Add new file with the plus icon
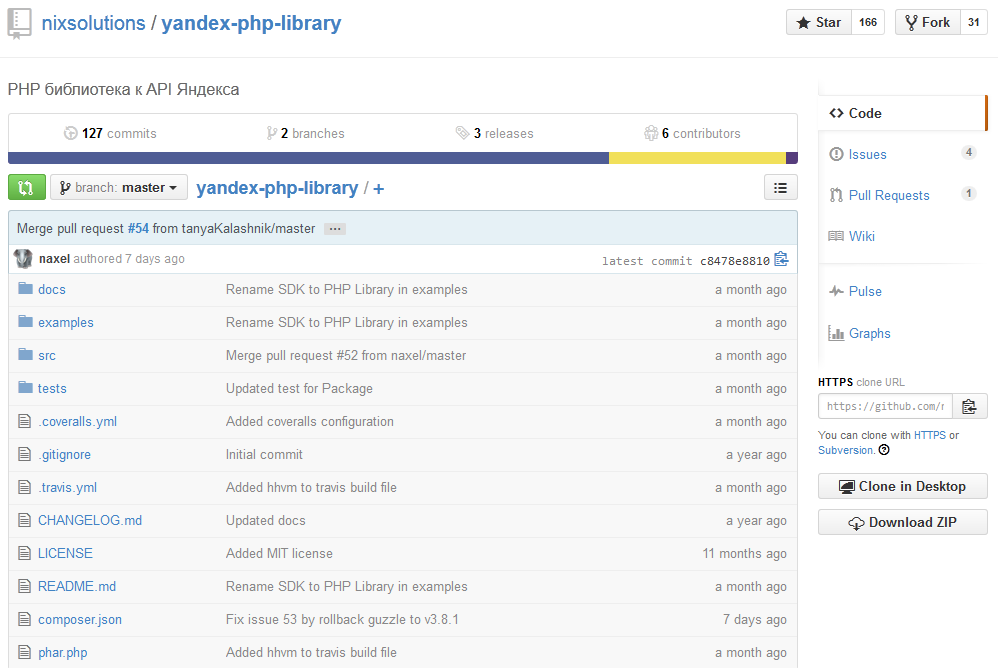998x668 pixels. 379,188
